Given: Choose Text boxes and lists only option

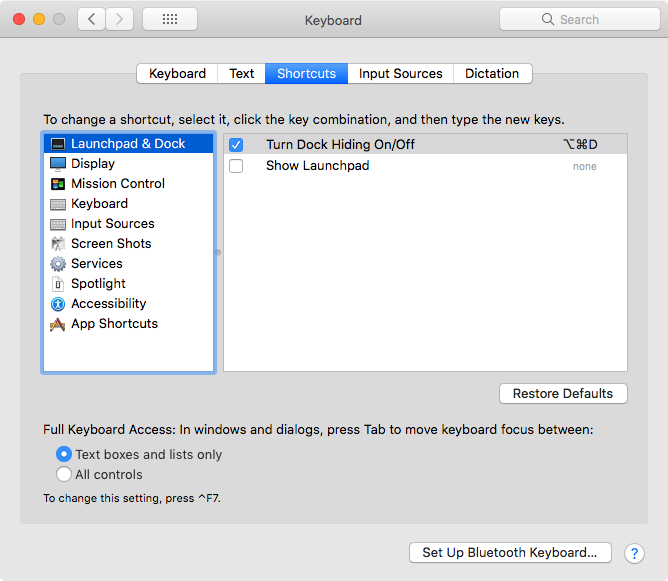Looking at the screenshot, I should (x=64, y=454).
